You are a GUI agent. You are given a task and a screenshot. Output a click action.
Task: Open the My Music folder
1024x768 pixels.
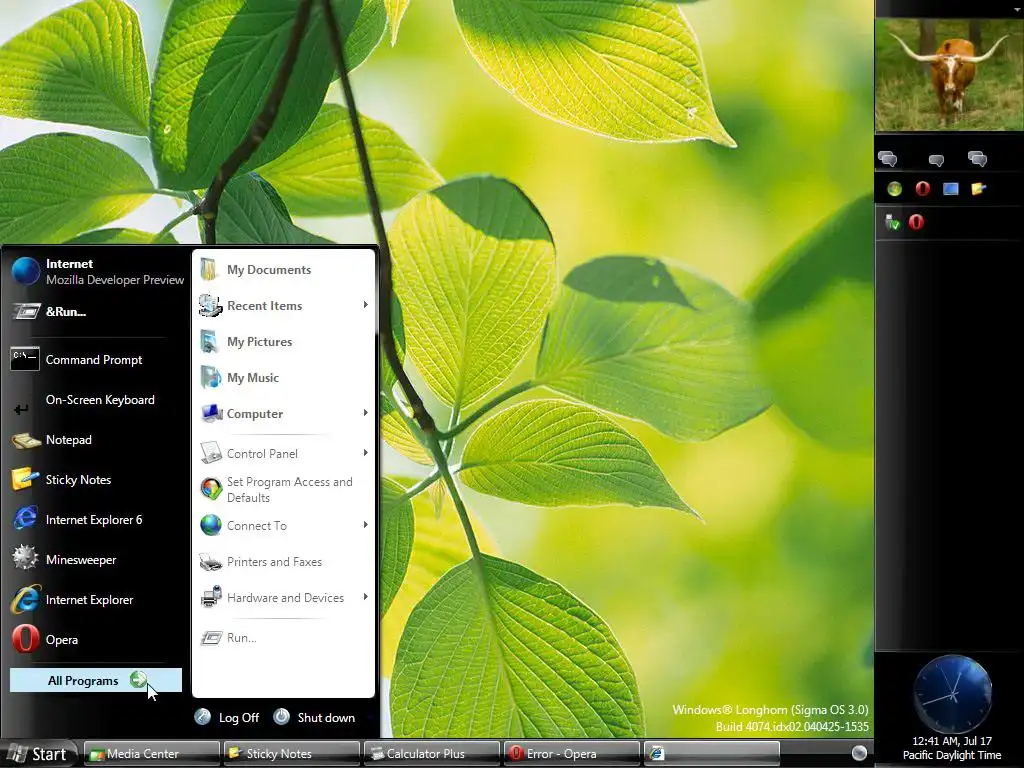pyautogui.click(x=283, y=377)
